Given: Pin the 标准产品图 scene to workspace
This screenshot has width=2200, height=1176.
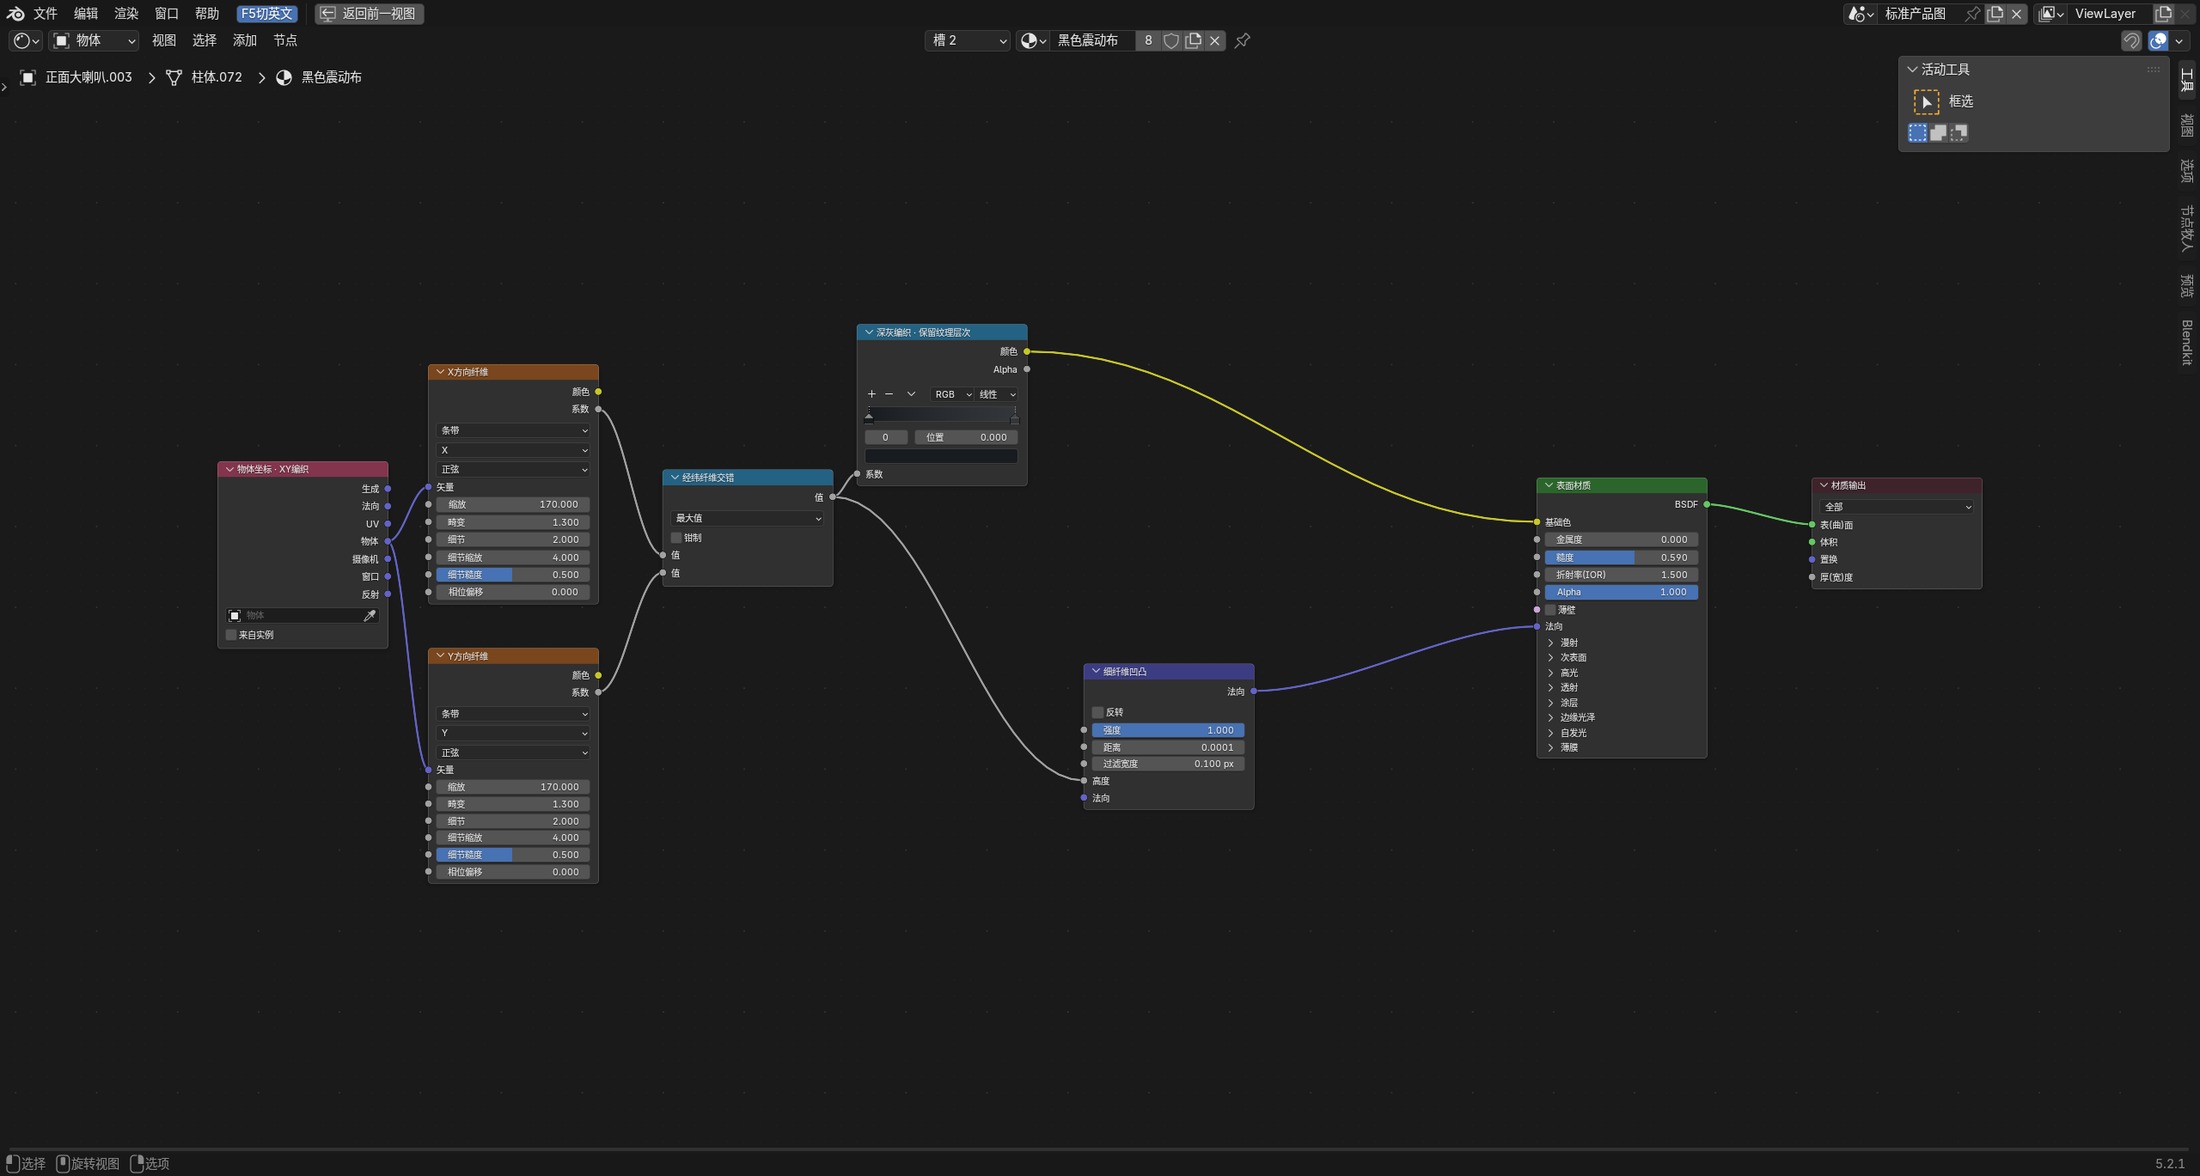Looking at the screenshot, I should [1971, 14].
